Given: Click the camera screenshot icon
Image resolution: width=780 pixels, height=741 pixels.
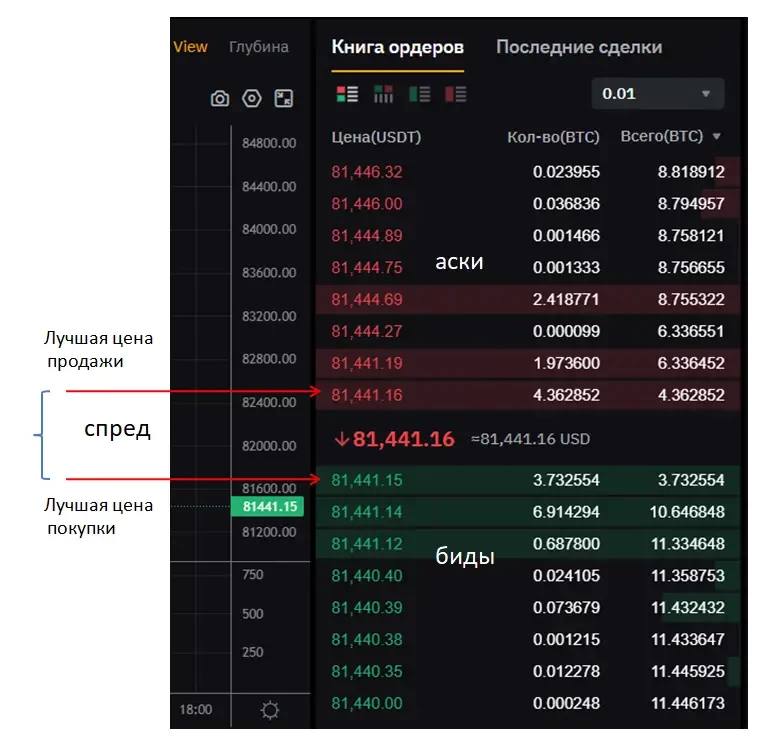Looking at the screenshot, I should pos(219,98).
